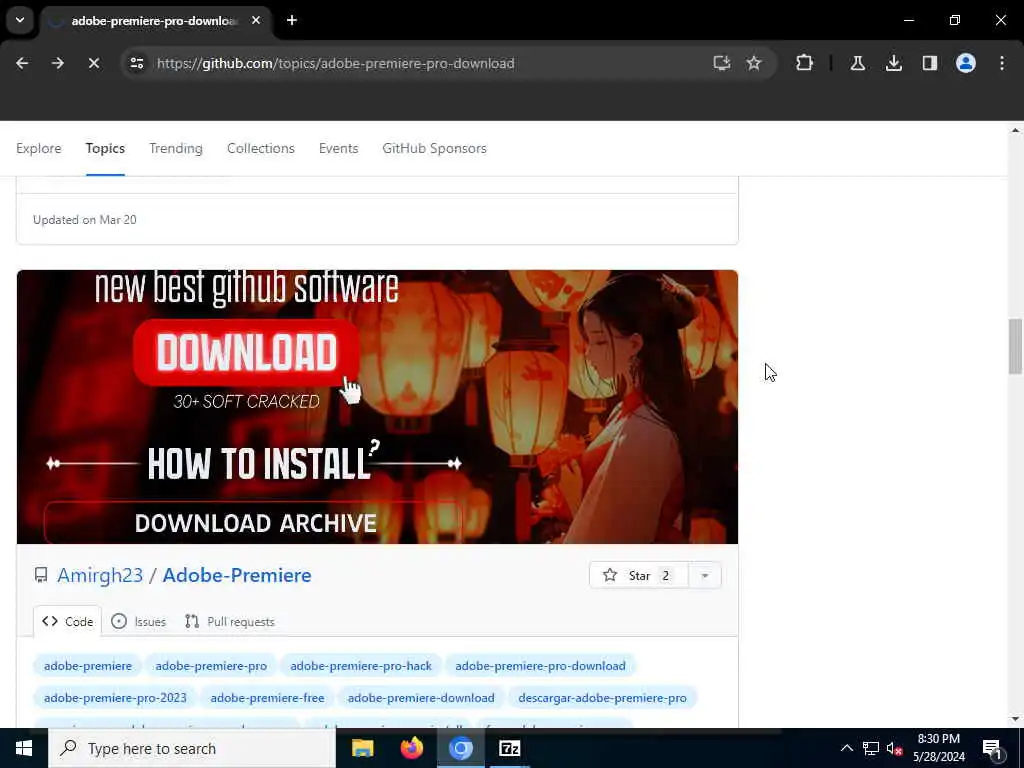Toggle the browser side panel
Image resolution: width=1024 pixels, height=768 pixels.
click(930, 63)
